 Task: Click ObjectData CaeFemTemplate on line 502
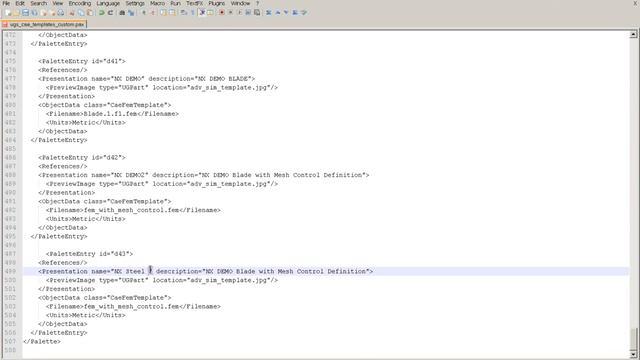click(105, 298)
